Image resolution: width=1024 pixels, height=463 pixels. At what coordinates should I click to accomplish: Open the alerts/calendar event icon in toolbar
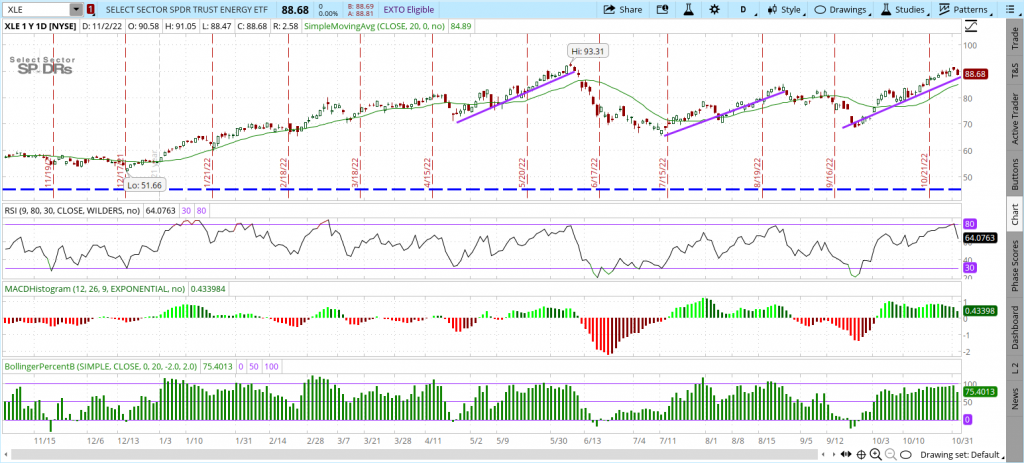pos(662,10)
